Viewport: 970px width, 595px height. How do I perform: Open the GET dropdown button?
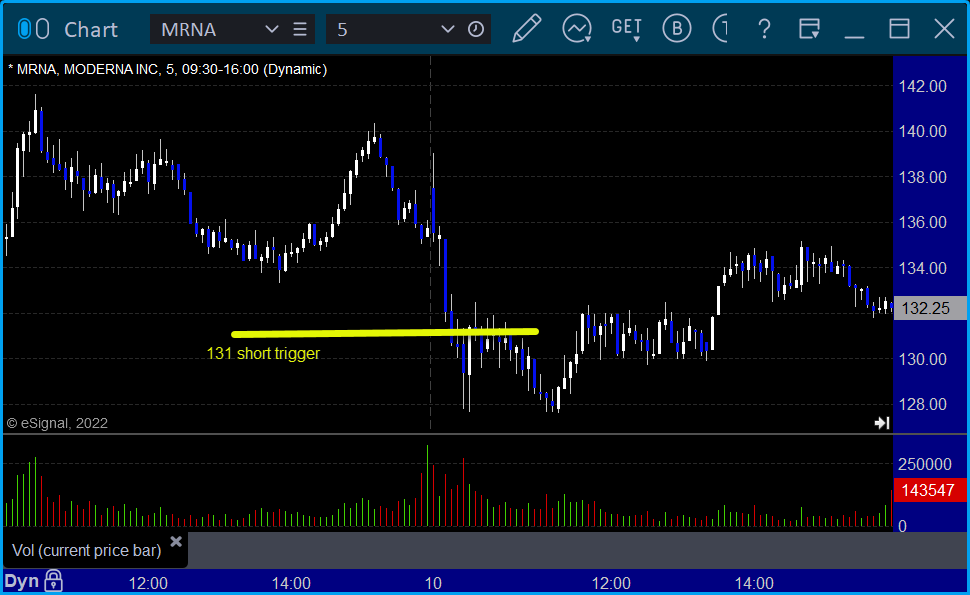626,29
